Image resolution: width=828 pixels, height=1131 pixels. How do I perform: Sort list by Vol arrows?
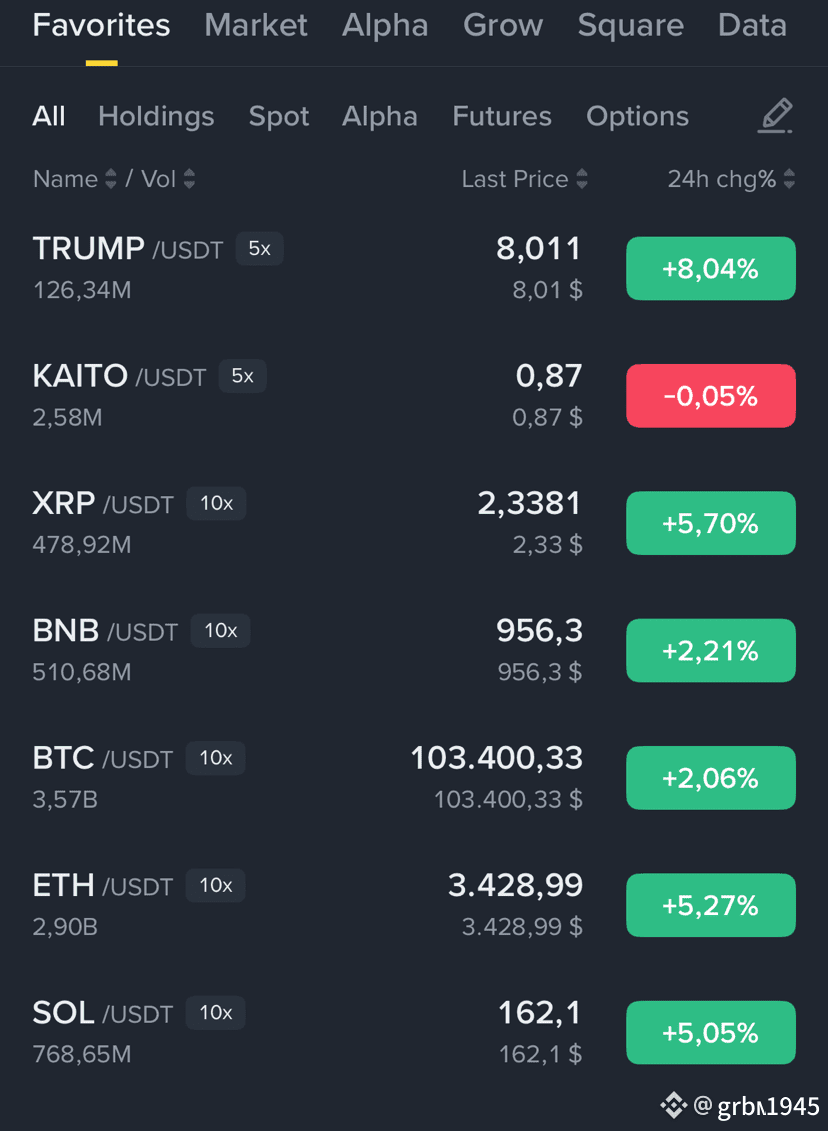click(189, 179)
